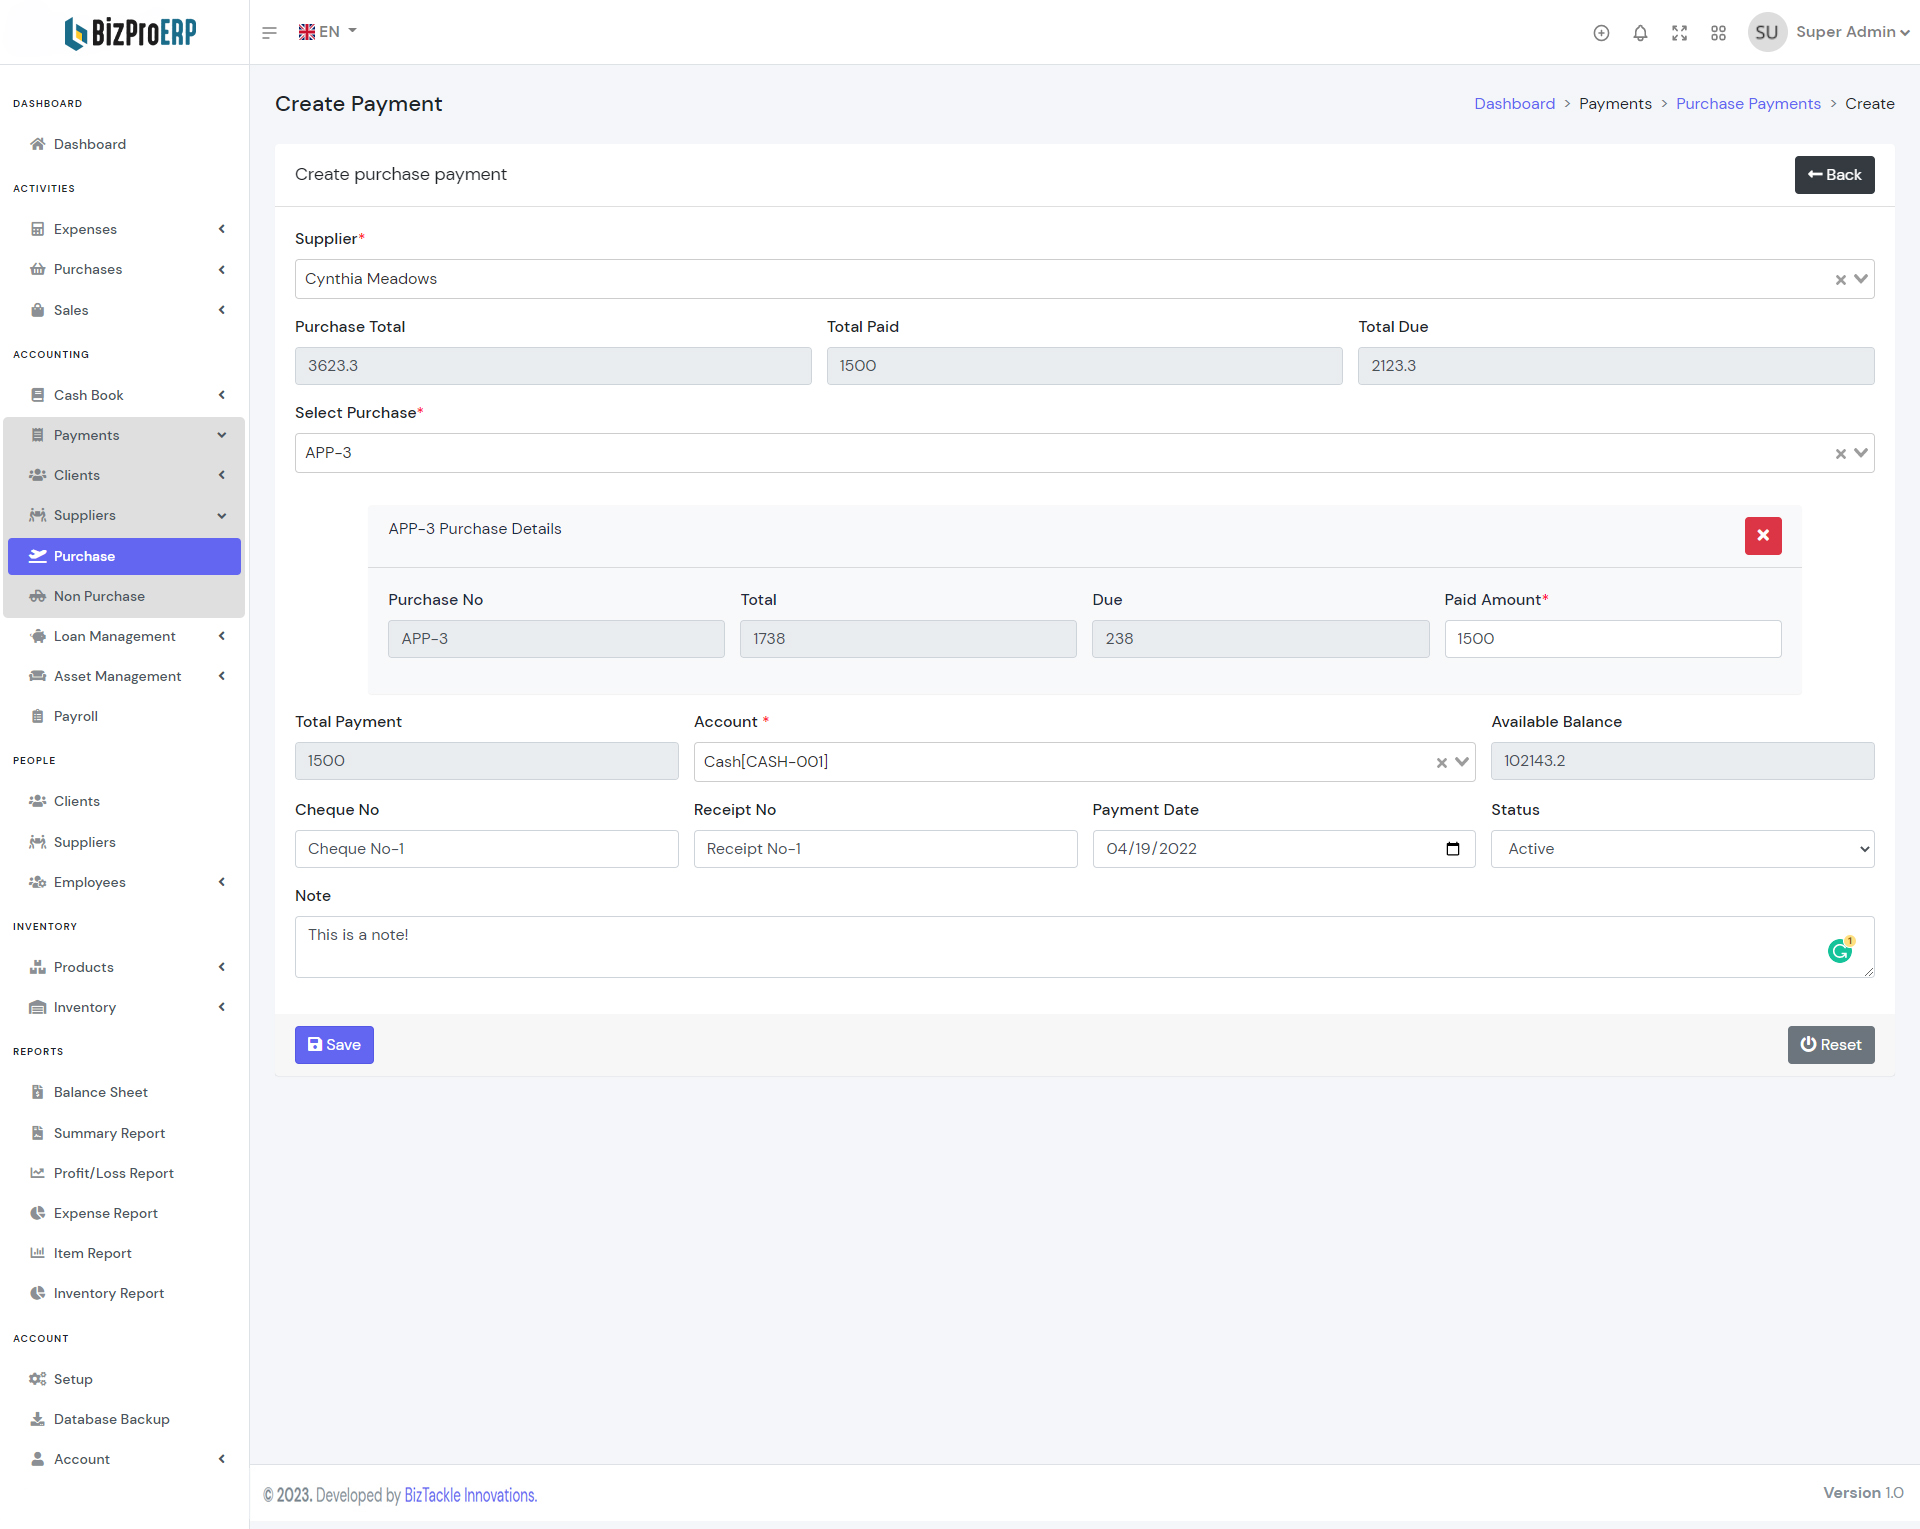Clear the Cynthia Meadows supplier selection
Viewport: 1920px width, 1529px height.
pos(1840,280)
